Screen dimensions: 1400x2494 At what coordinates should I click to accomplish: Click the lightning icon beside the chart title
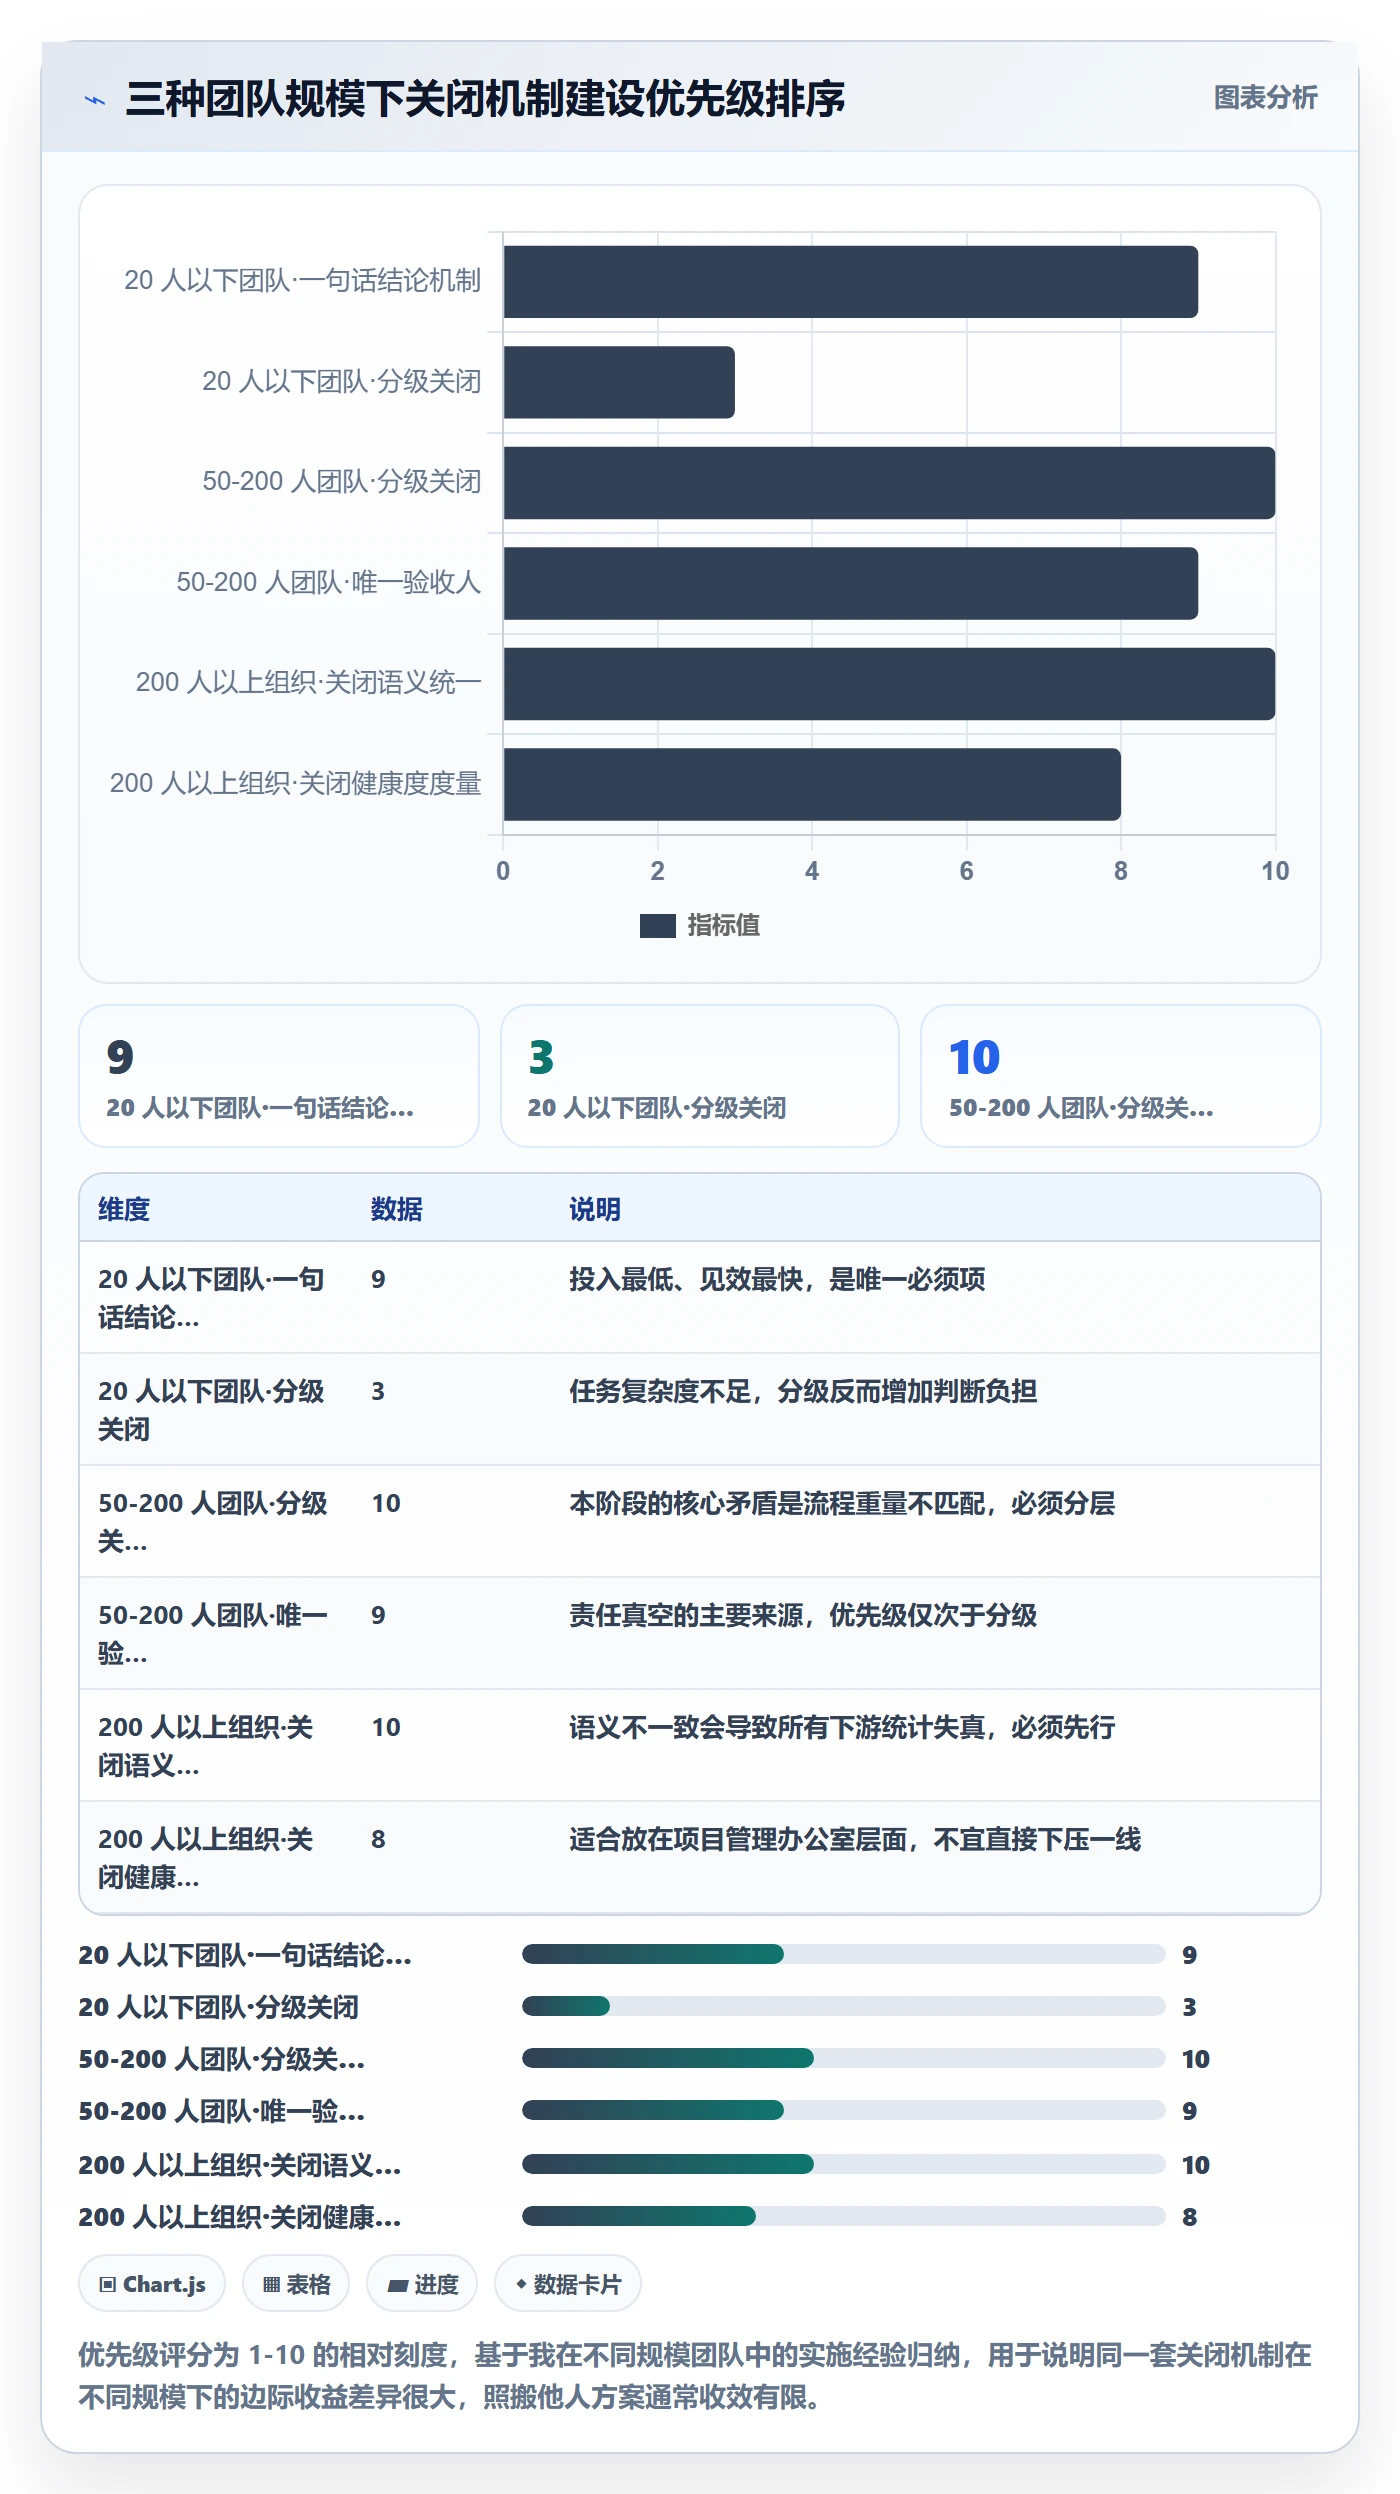coord(95,100)
